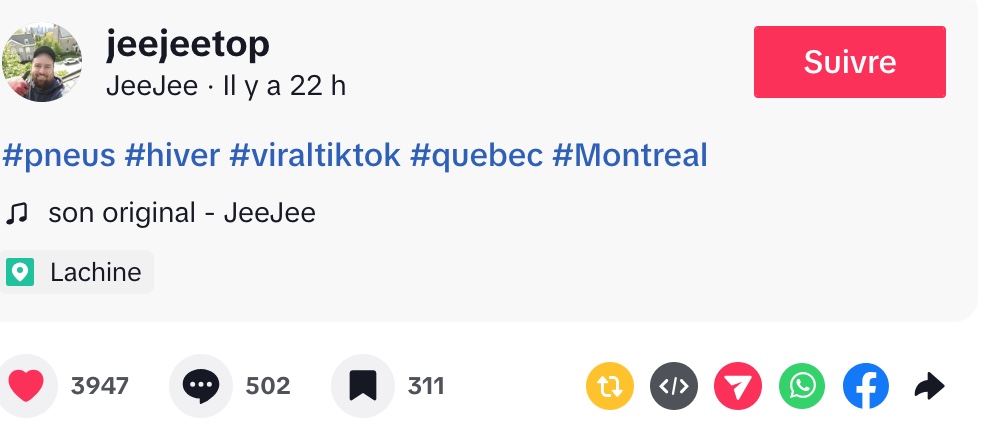Repost using the yellow arrows icon
992x434 pixels.
coord(609,386)
